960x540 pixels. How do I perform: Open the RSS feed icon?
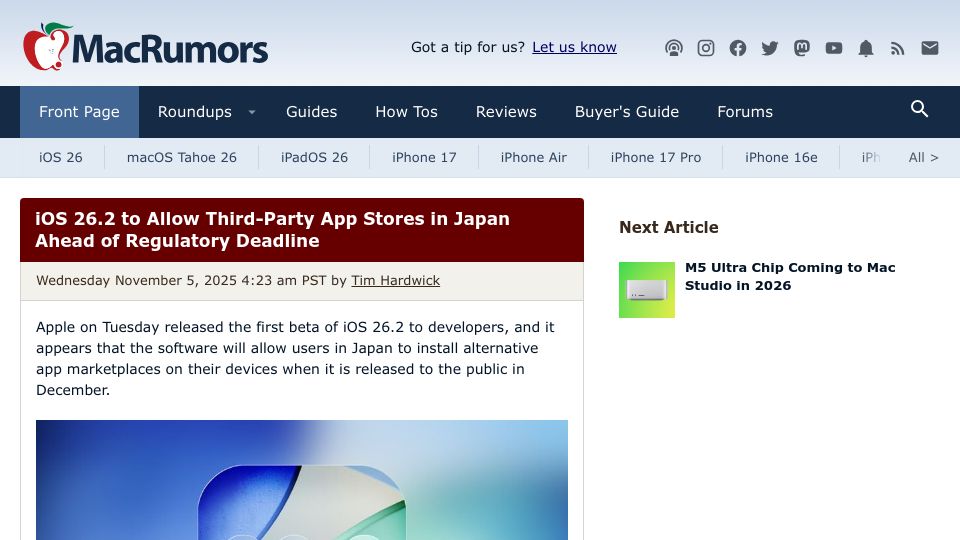click(898, 48)
